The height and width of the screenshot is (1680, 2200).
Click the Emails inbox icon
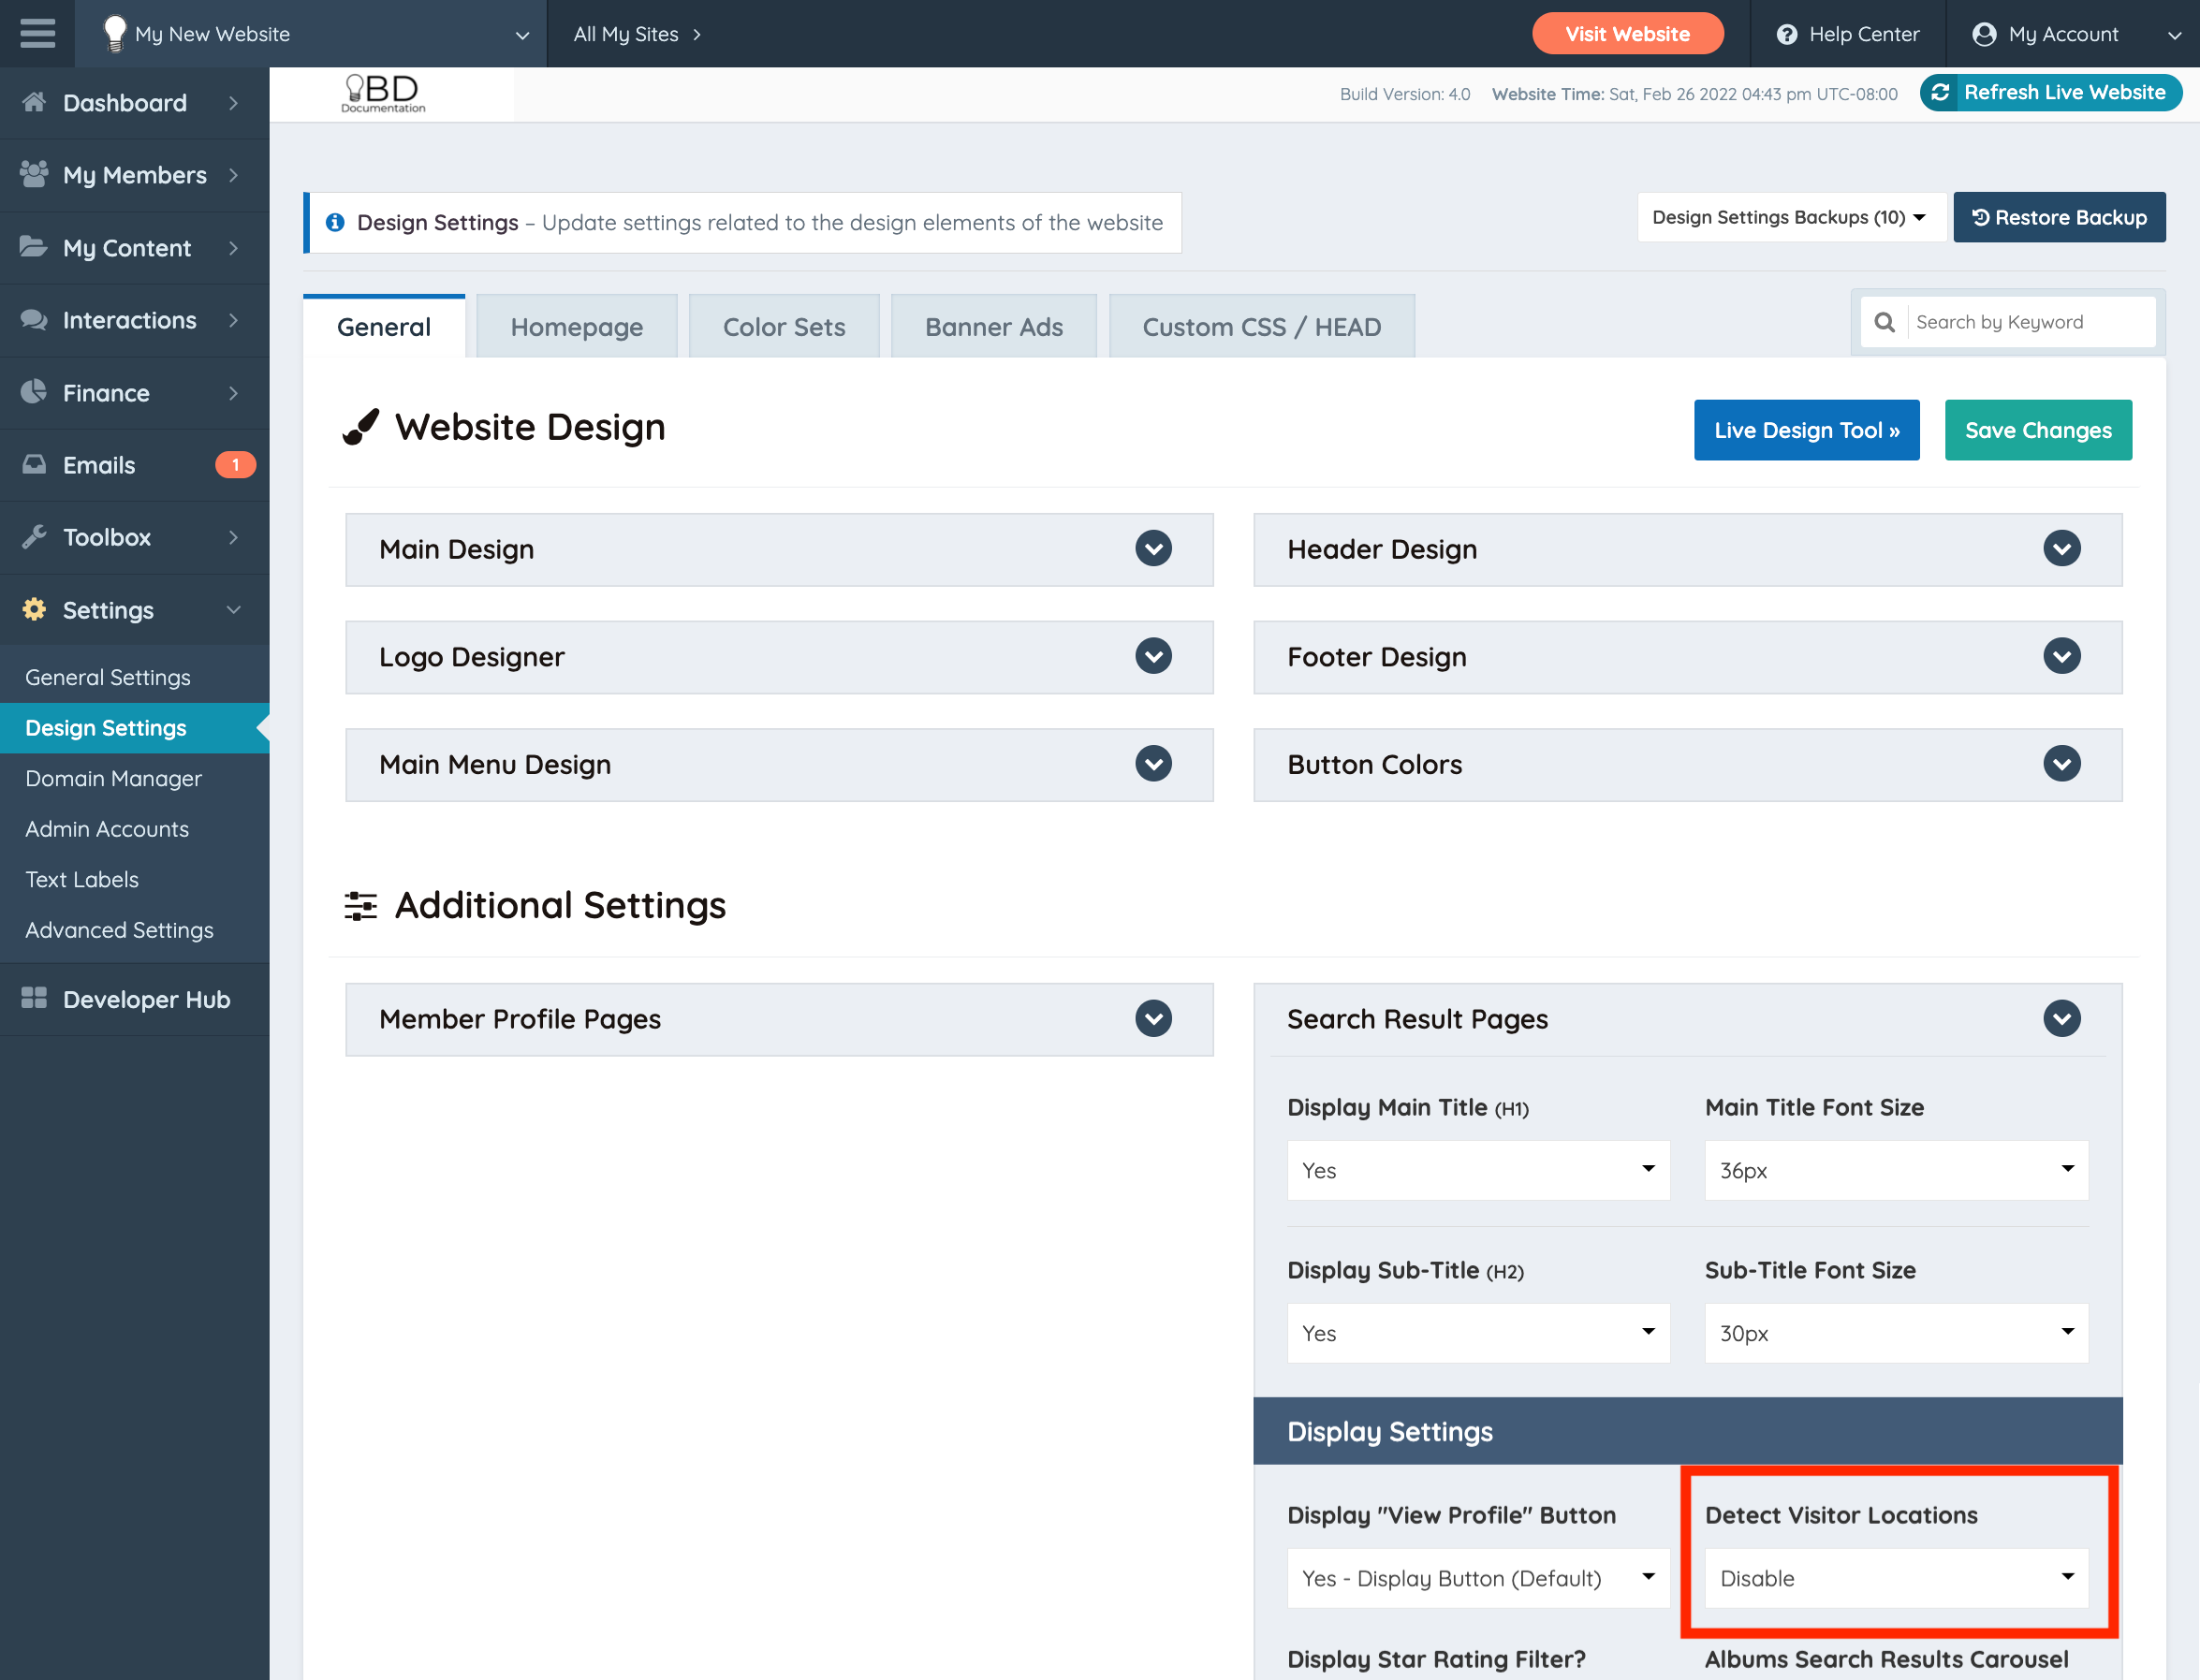point(34,464)
